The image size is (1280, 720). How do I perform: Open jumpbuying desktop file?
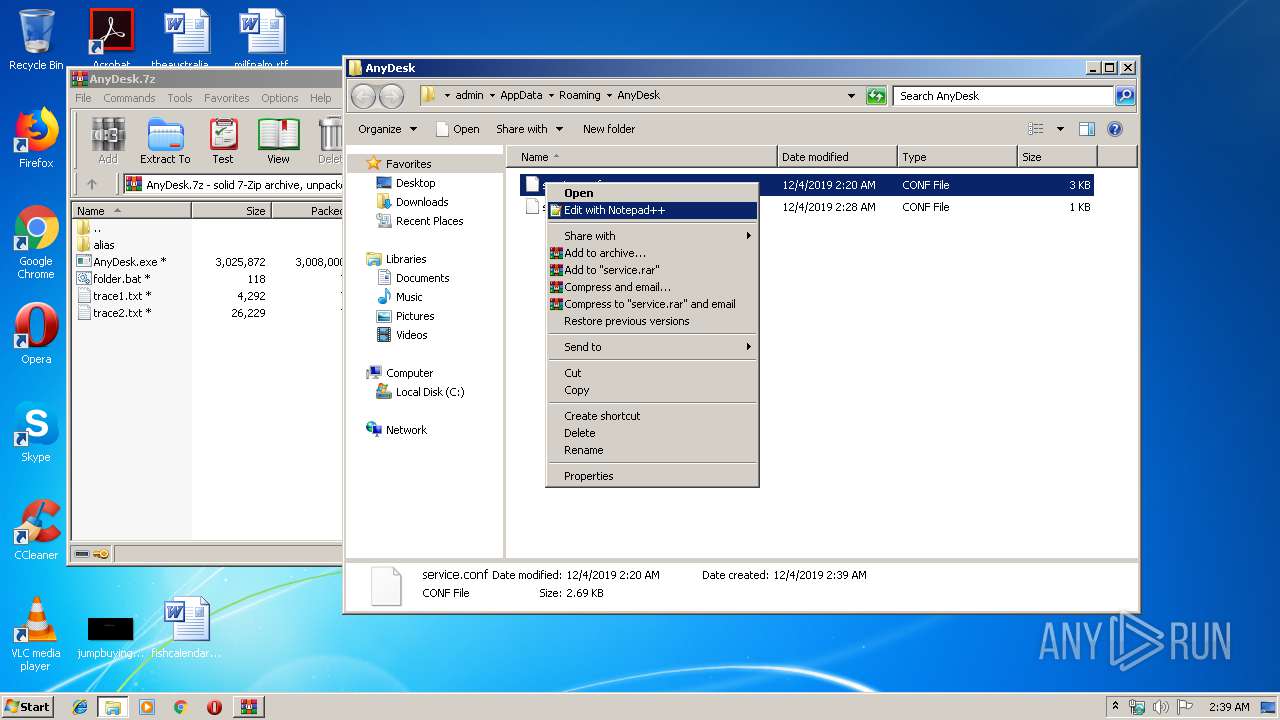(x=110, y=637)
